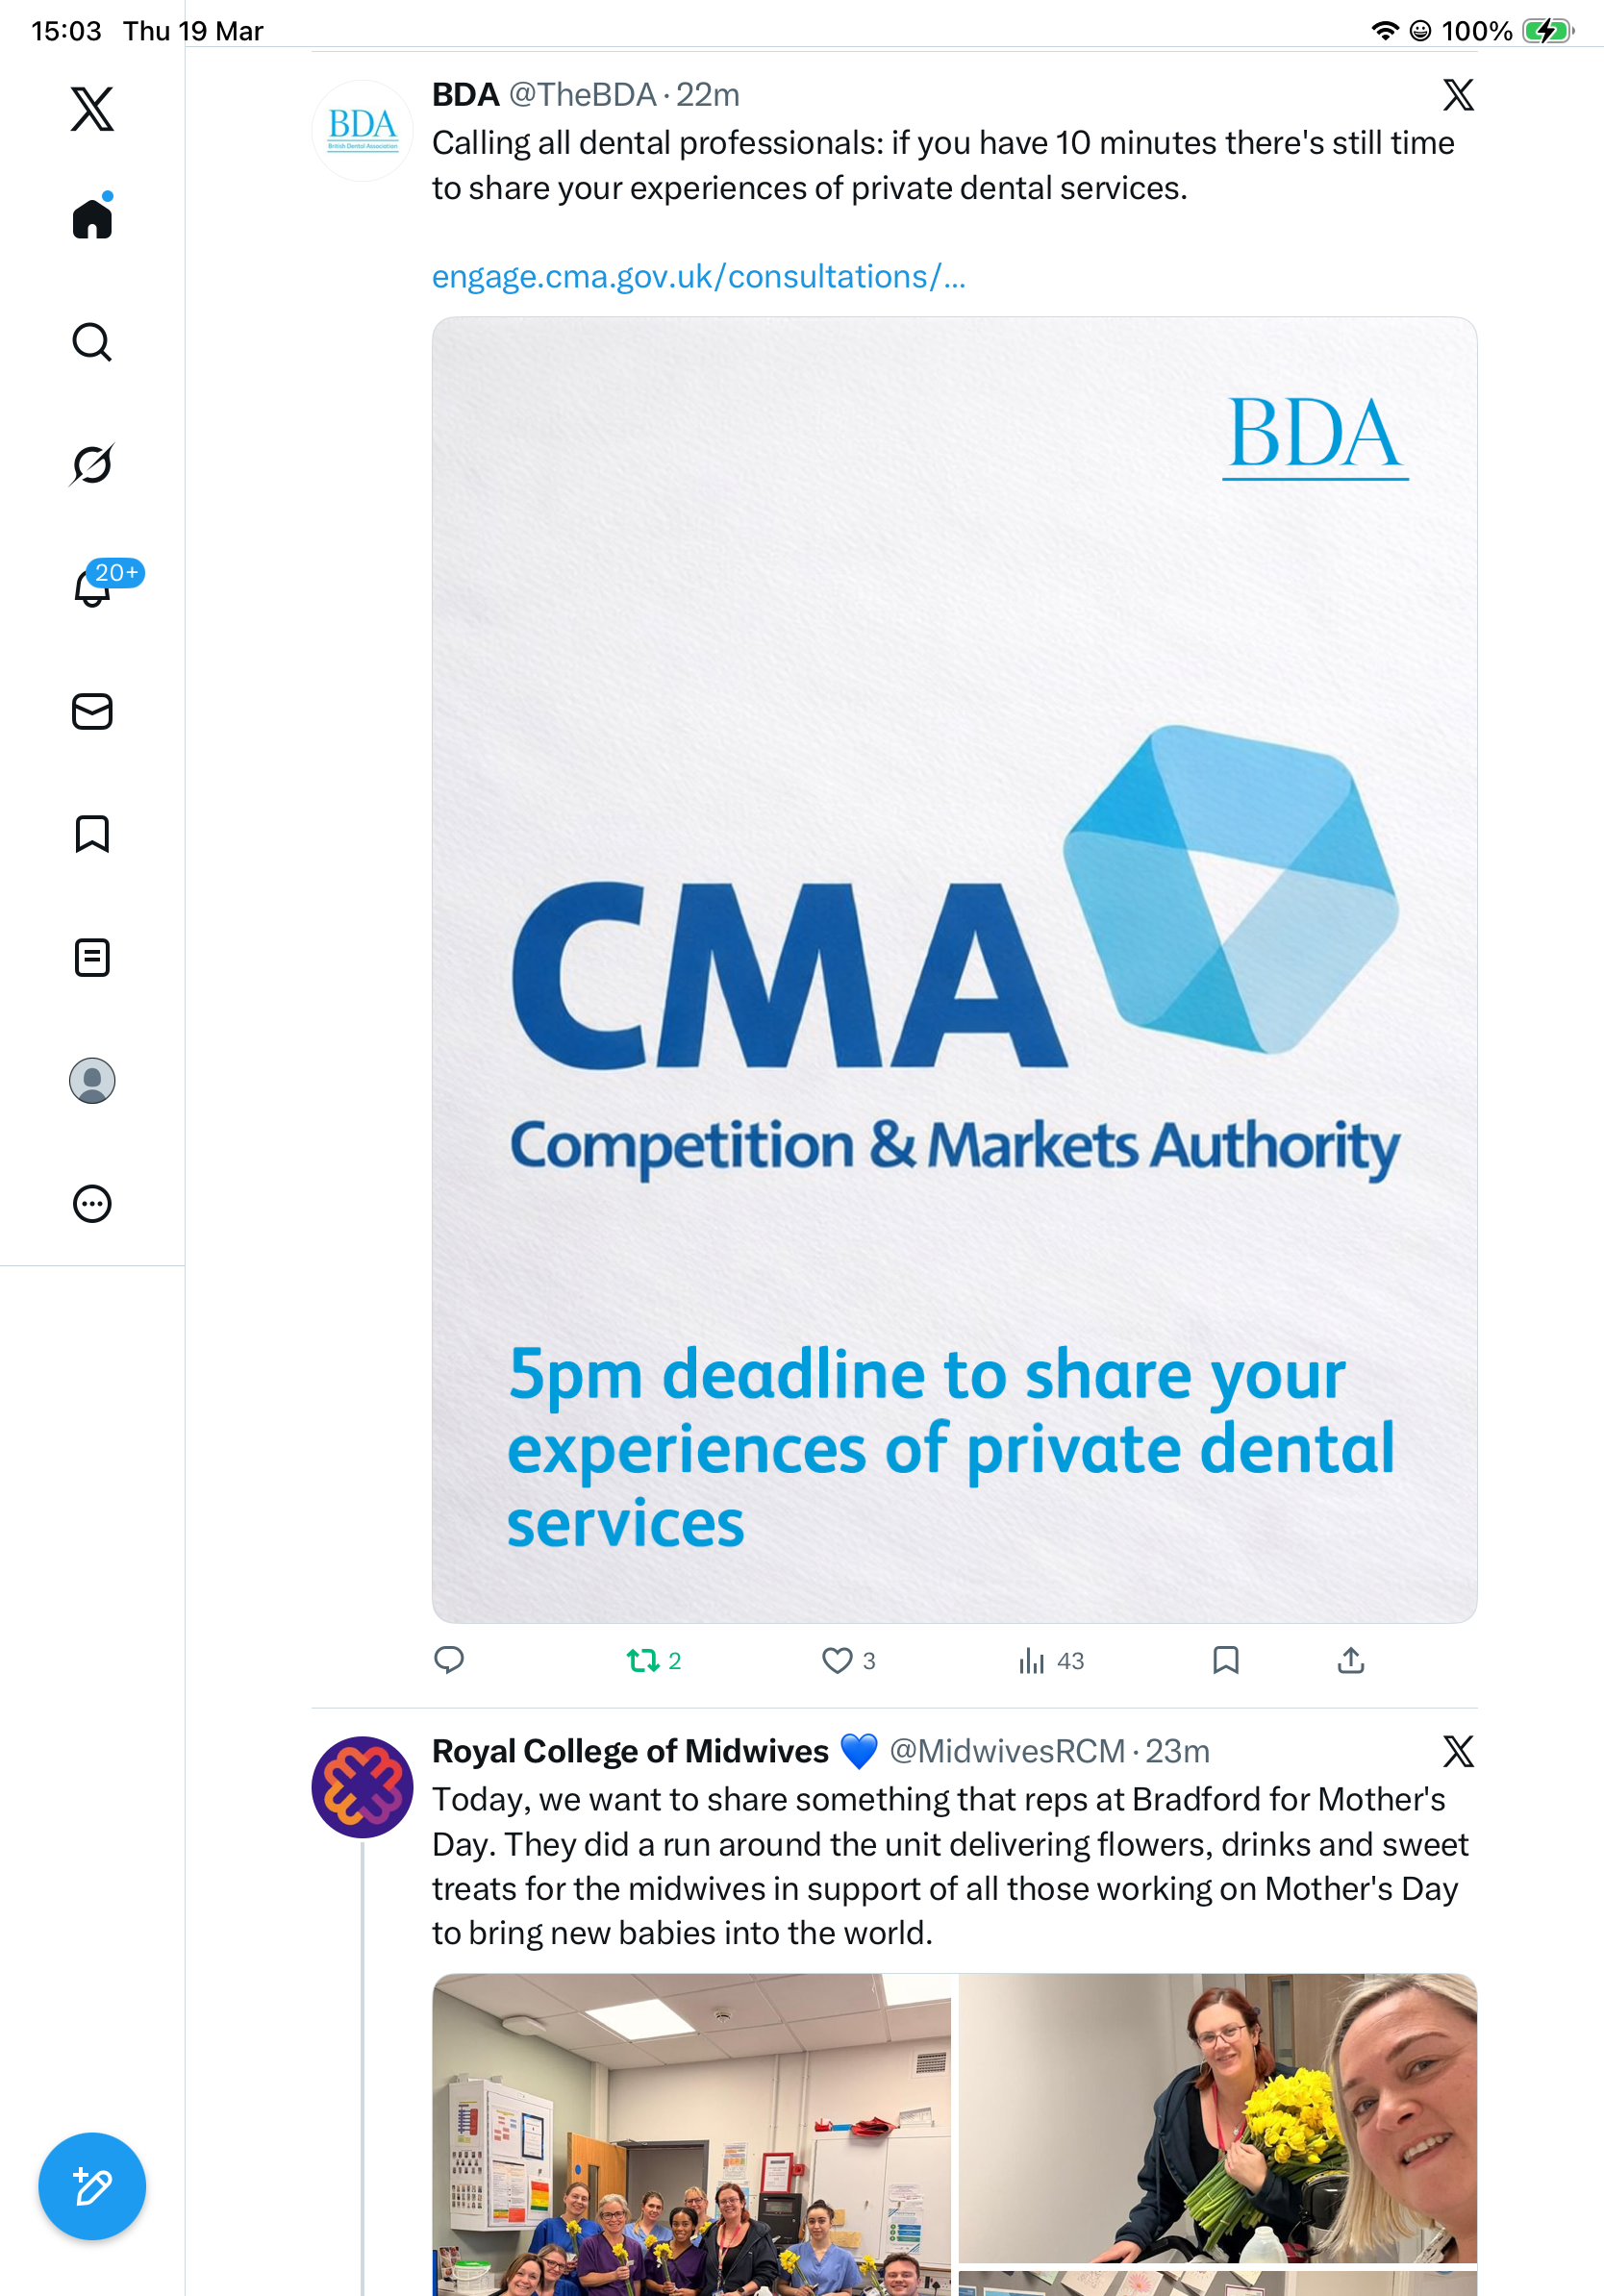
Task: Open Bookmarks in sidebar
Action: coord(92,834)
